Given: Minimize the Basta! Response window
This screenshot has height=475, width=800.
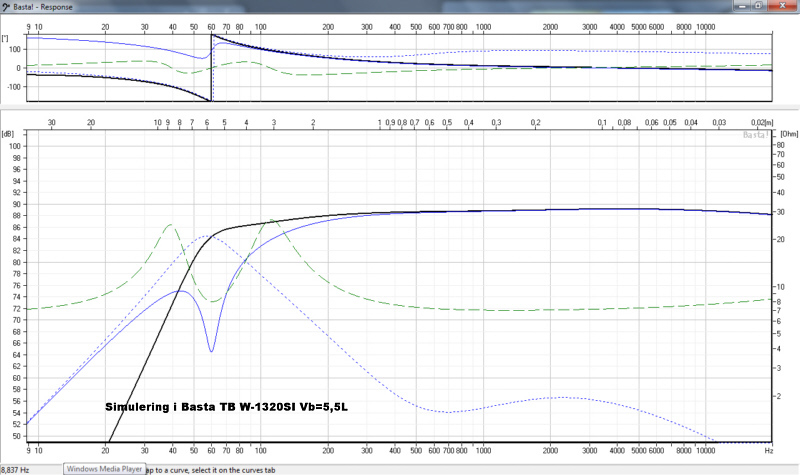Looking at the screenshot, I should pyautogui.click(x=742, y=6).
